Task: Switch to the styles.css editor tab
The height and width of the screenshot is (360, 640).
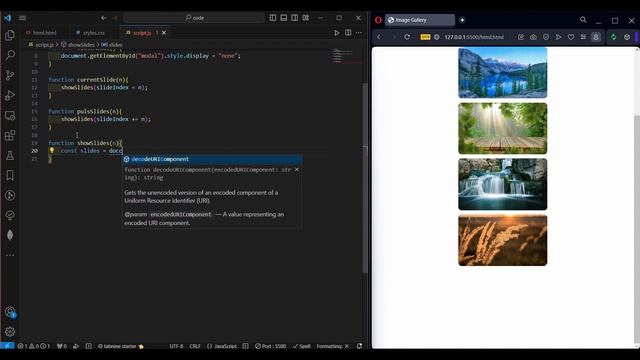Action: coord(91,33)
